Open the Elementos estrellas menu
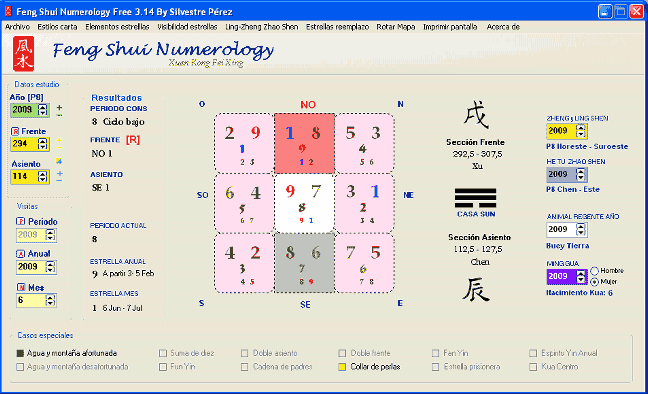This screenshot has height=394, width=648. coord(117,27)
